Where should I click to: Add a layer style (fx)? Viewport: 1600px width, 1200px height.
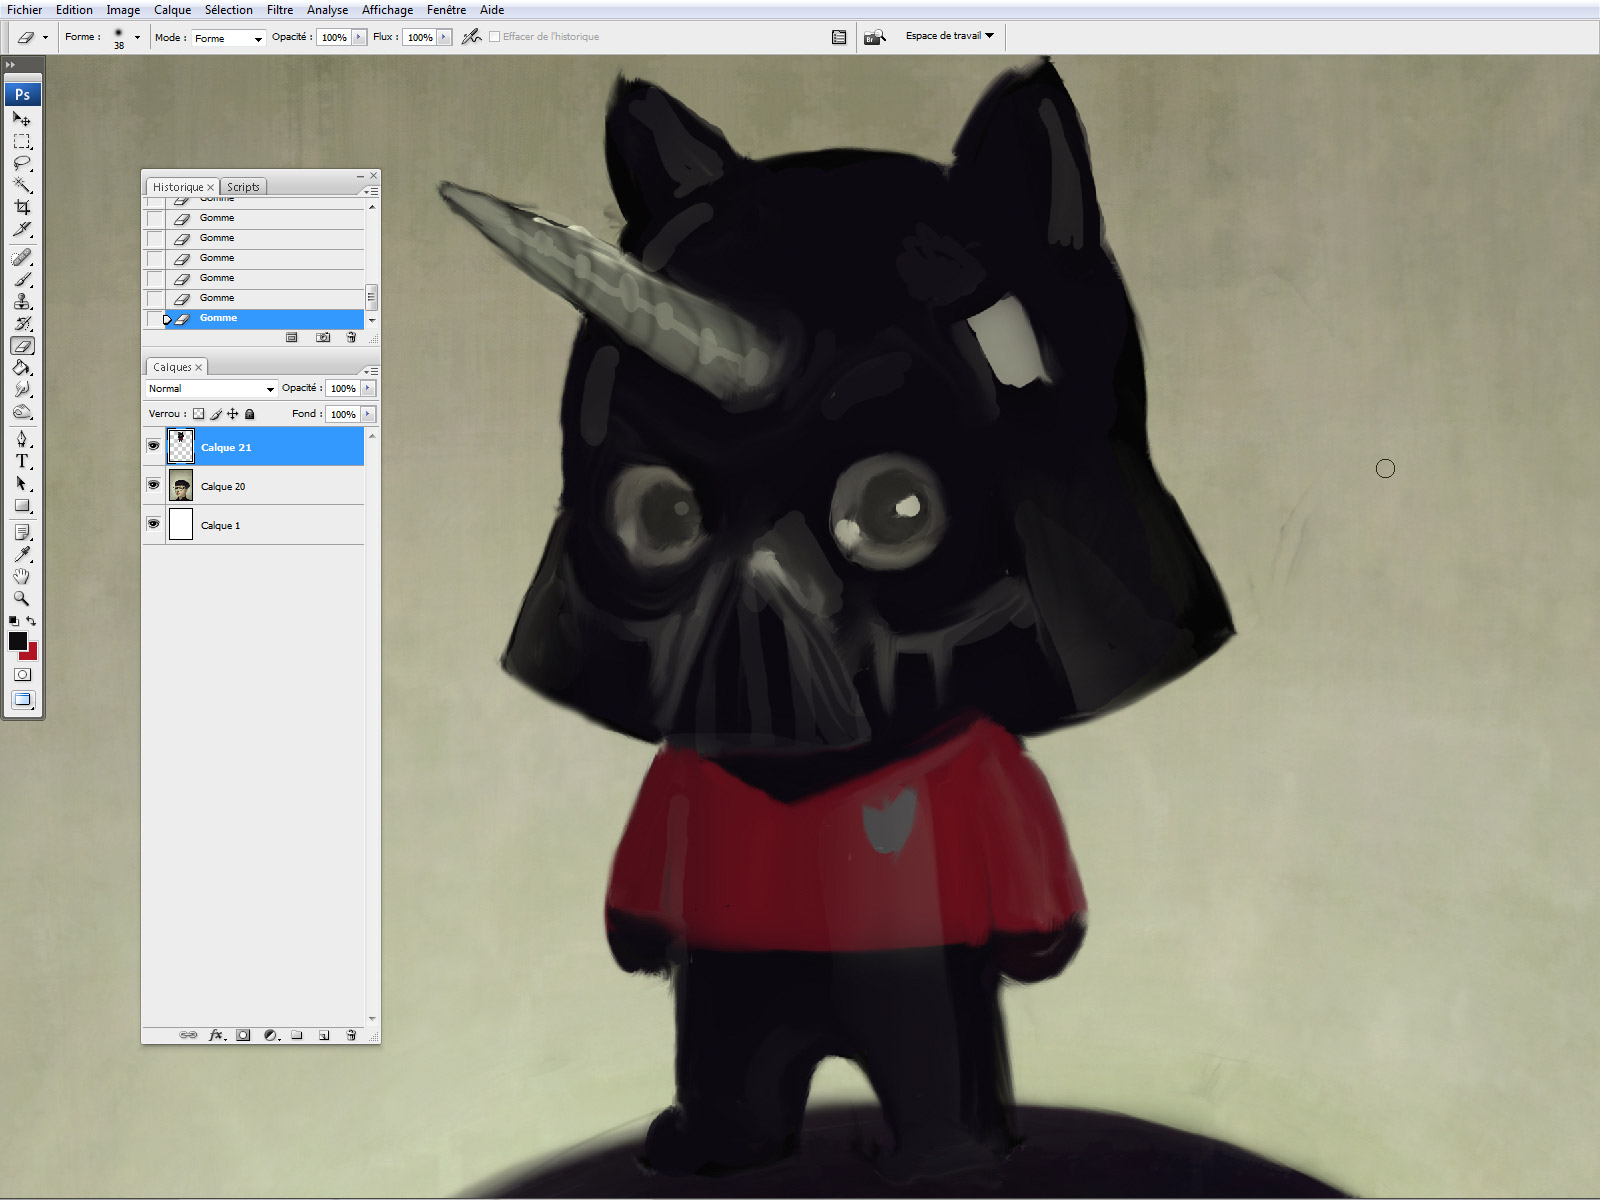216,1035
